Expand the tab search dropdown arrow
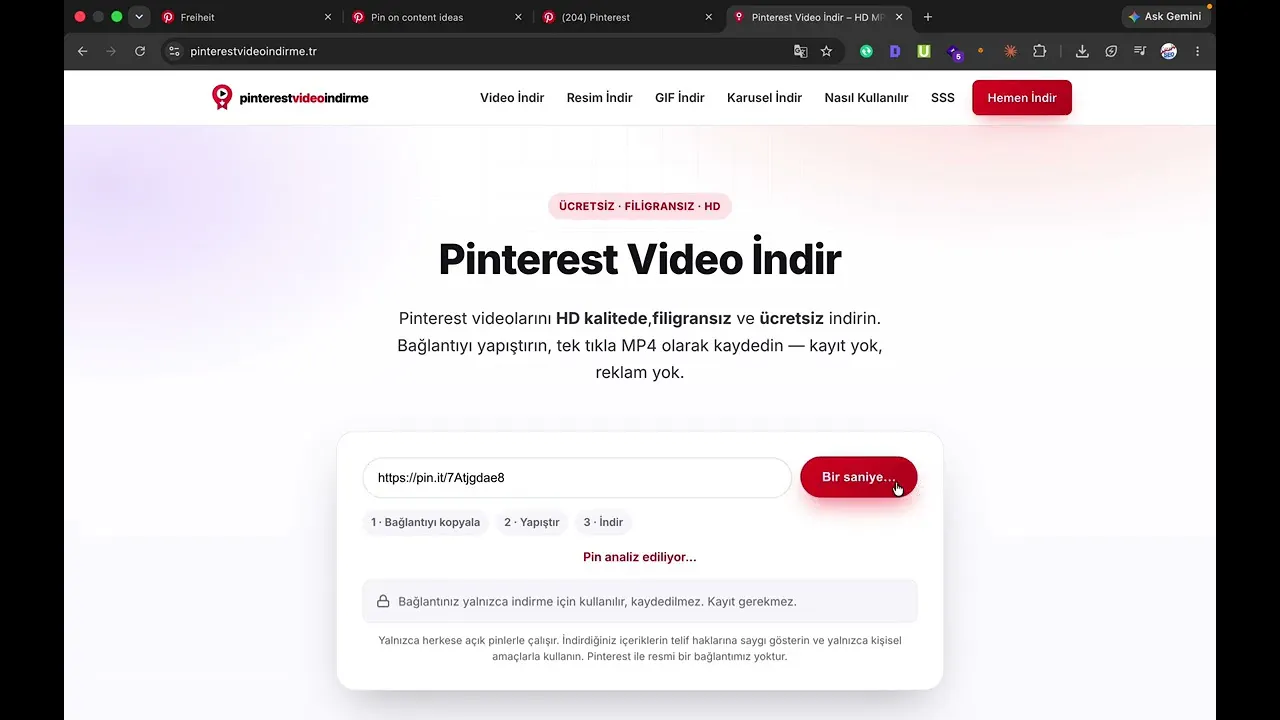The width and height of the screenshot is (1280, 720). coord(139,17)
